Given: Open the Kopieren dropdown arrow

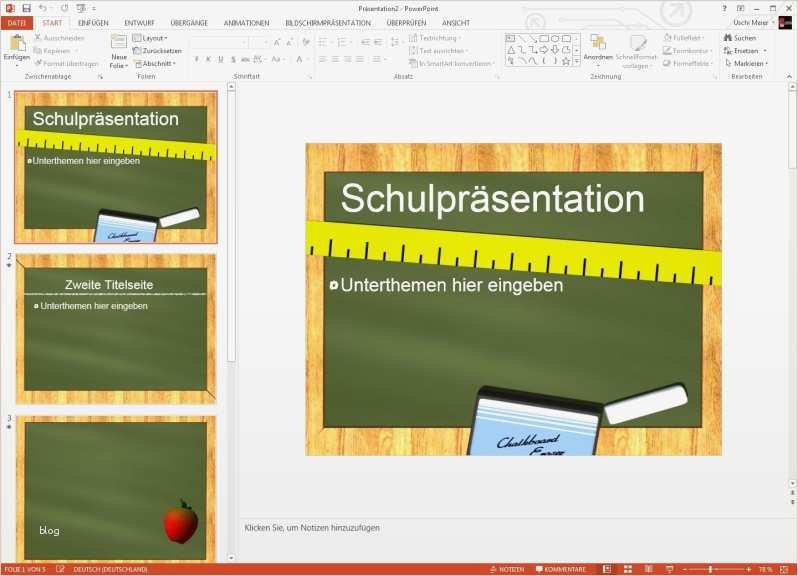Looking at the screenshot, I should [x=76, y=51].
